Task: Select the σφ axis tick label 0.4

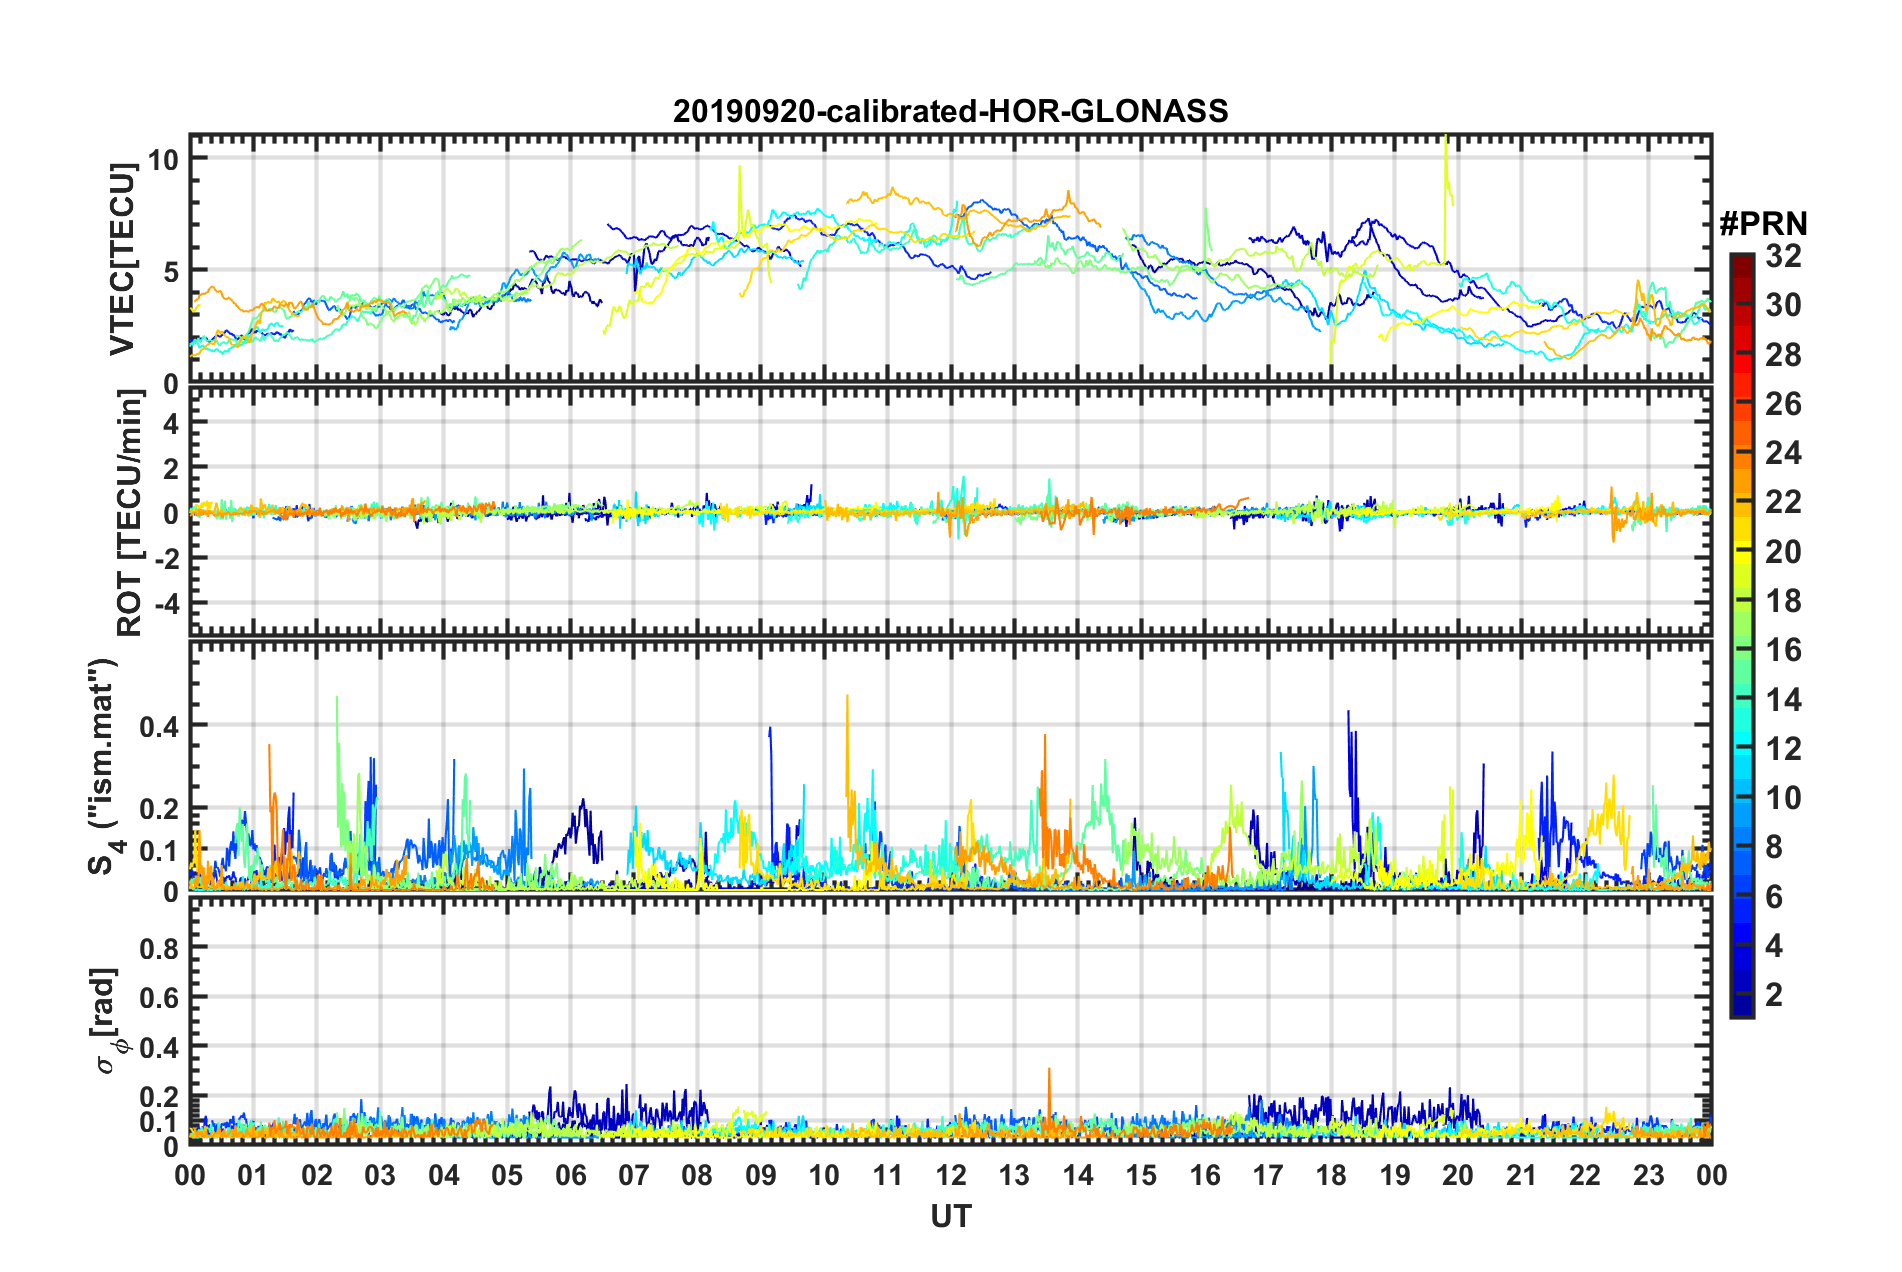Action: tap(160, 1047)
